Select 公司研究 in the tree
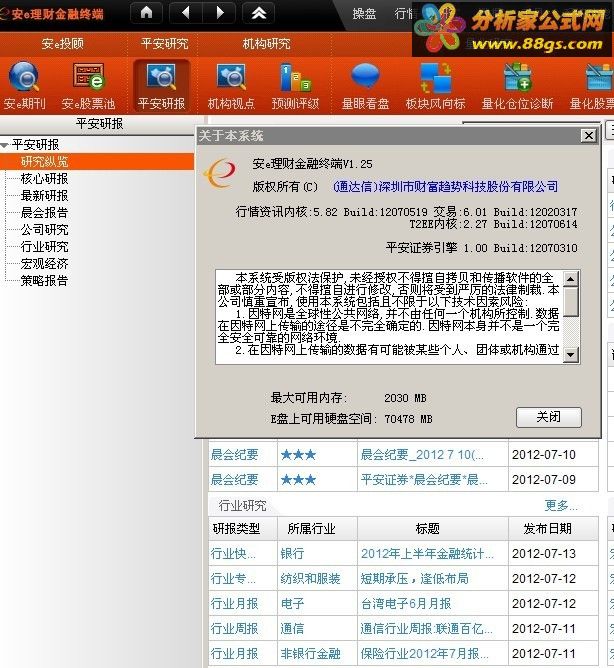The image size is (614, 668). tap(44, 230)
